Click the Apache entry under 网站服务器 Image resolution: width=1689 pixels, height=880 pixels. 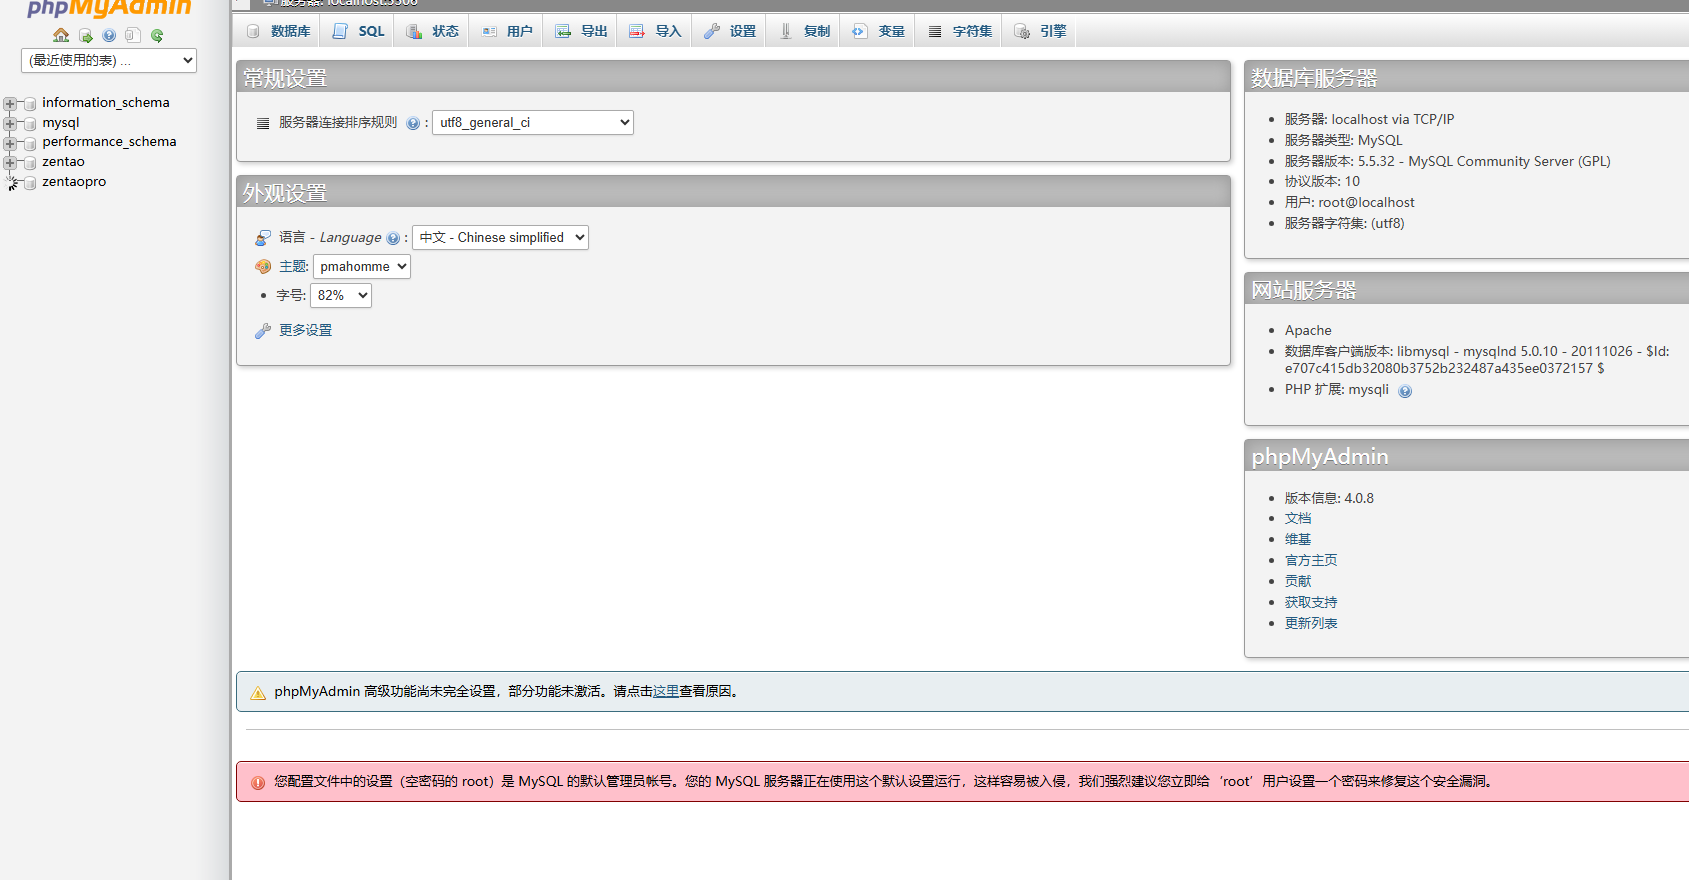(1308, 330)
